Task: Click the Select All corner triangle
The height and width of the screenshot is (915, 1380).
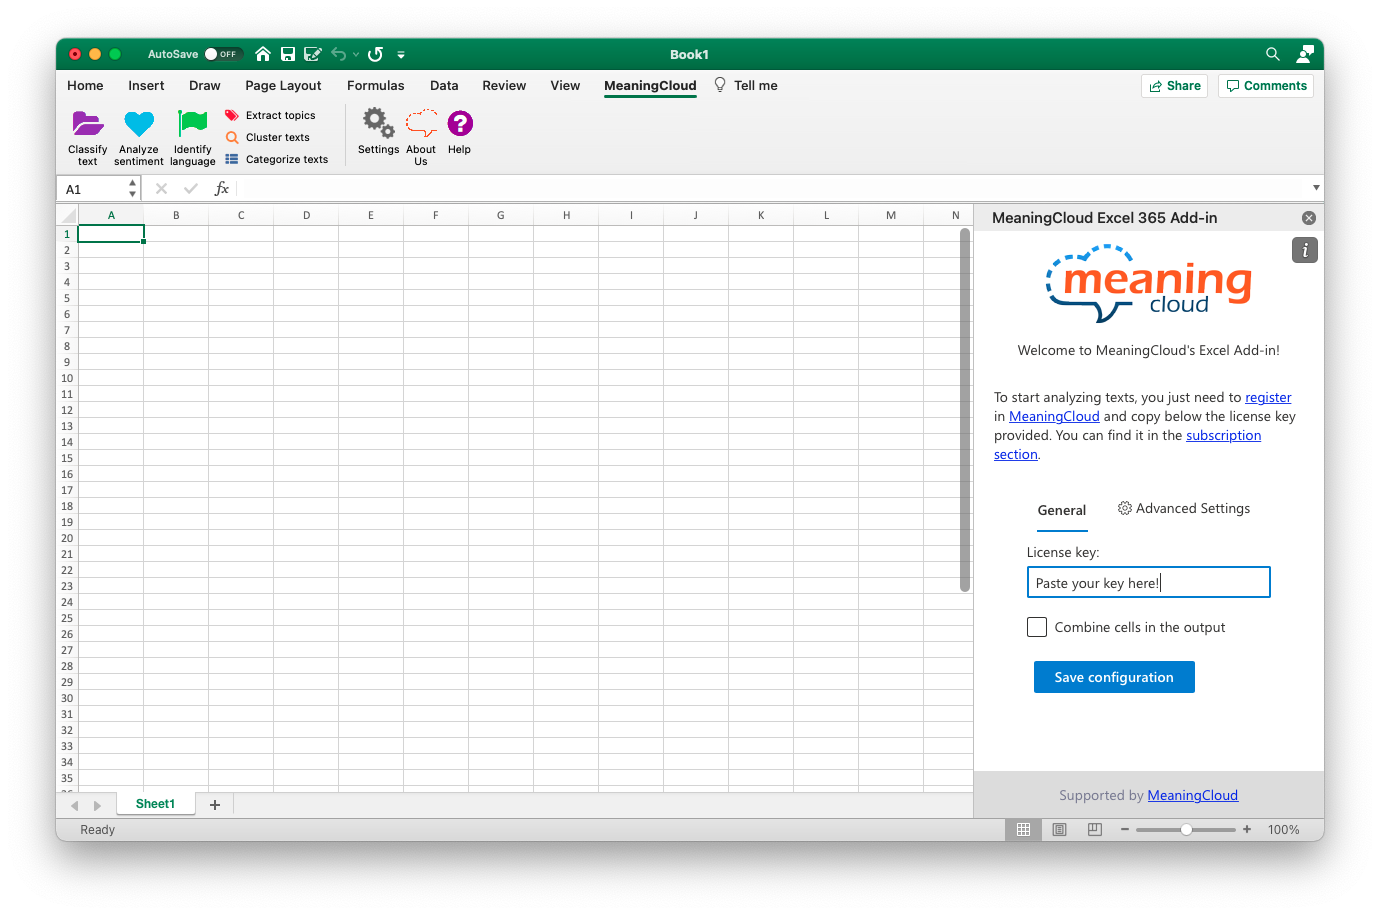Action: coord(68,215)
